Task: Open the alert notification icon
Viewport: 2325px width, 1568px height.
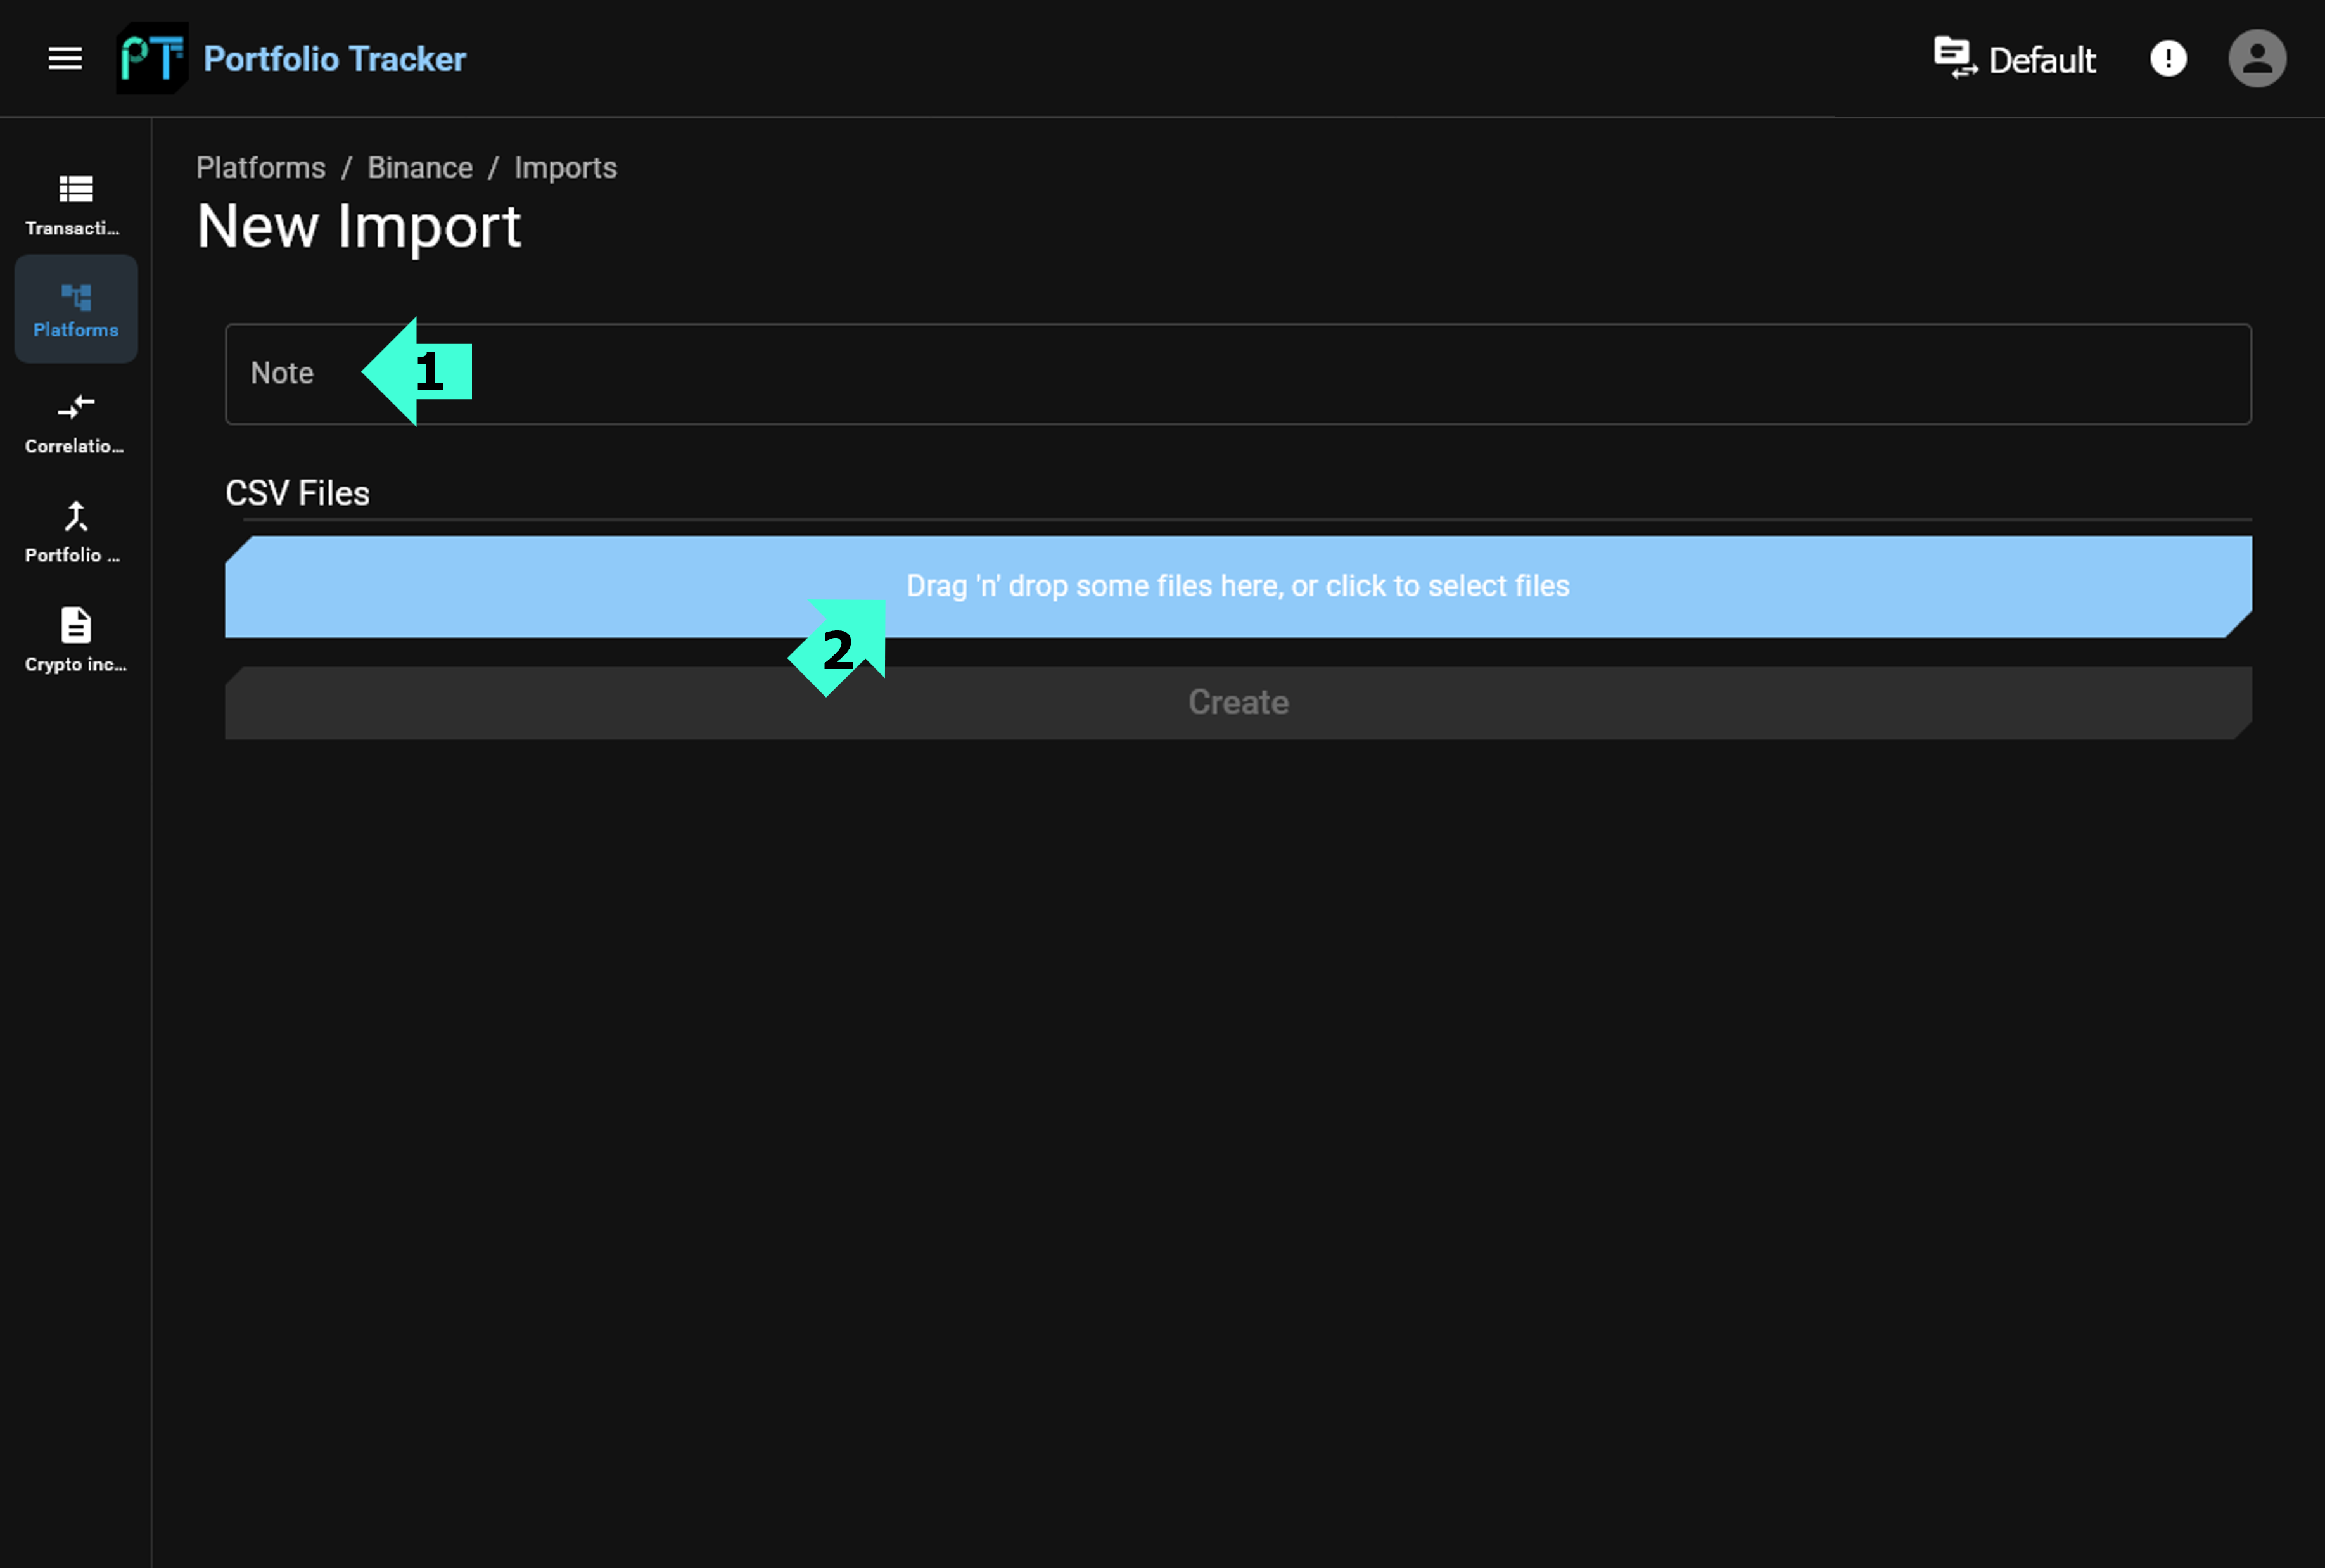Action: coord(2168,58)
